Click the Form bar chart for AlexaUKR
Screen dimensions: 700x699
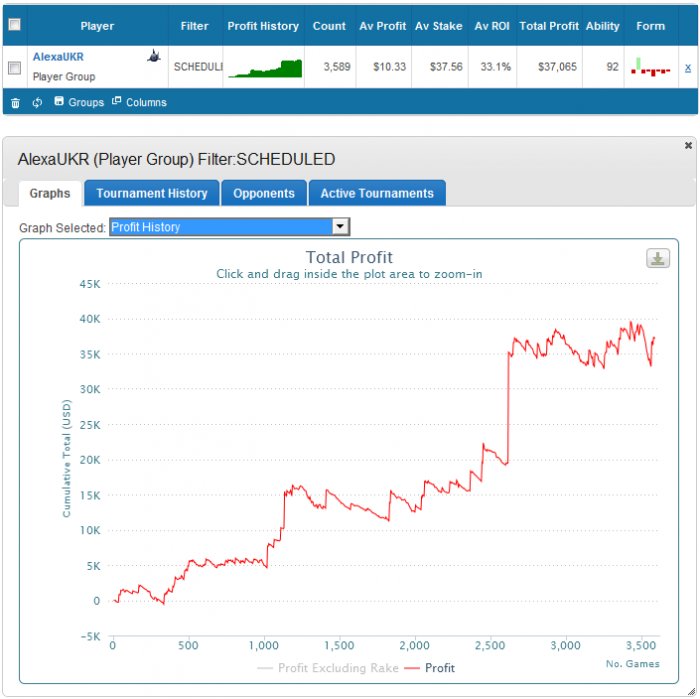click(x=650, y=67)
